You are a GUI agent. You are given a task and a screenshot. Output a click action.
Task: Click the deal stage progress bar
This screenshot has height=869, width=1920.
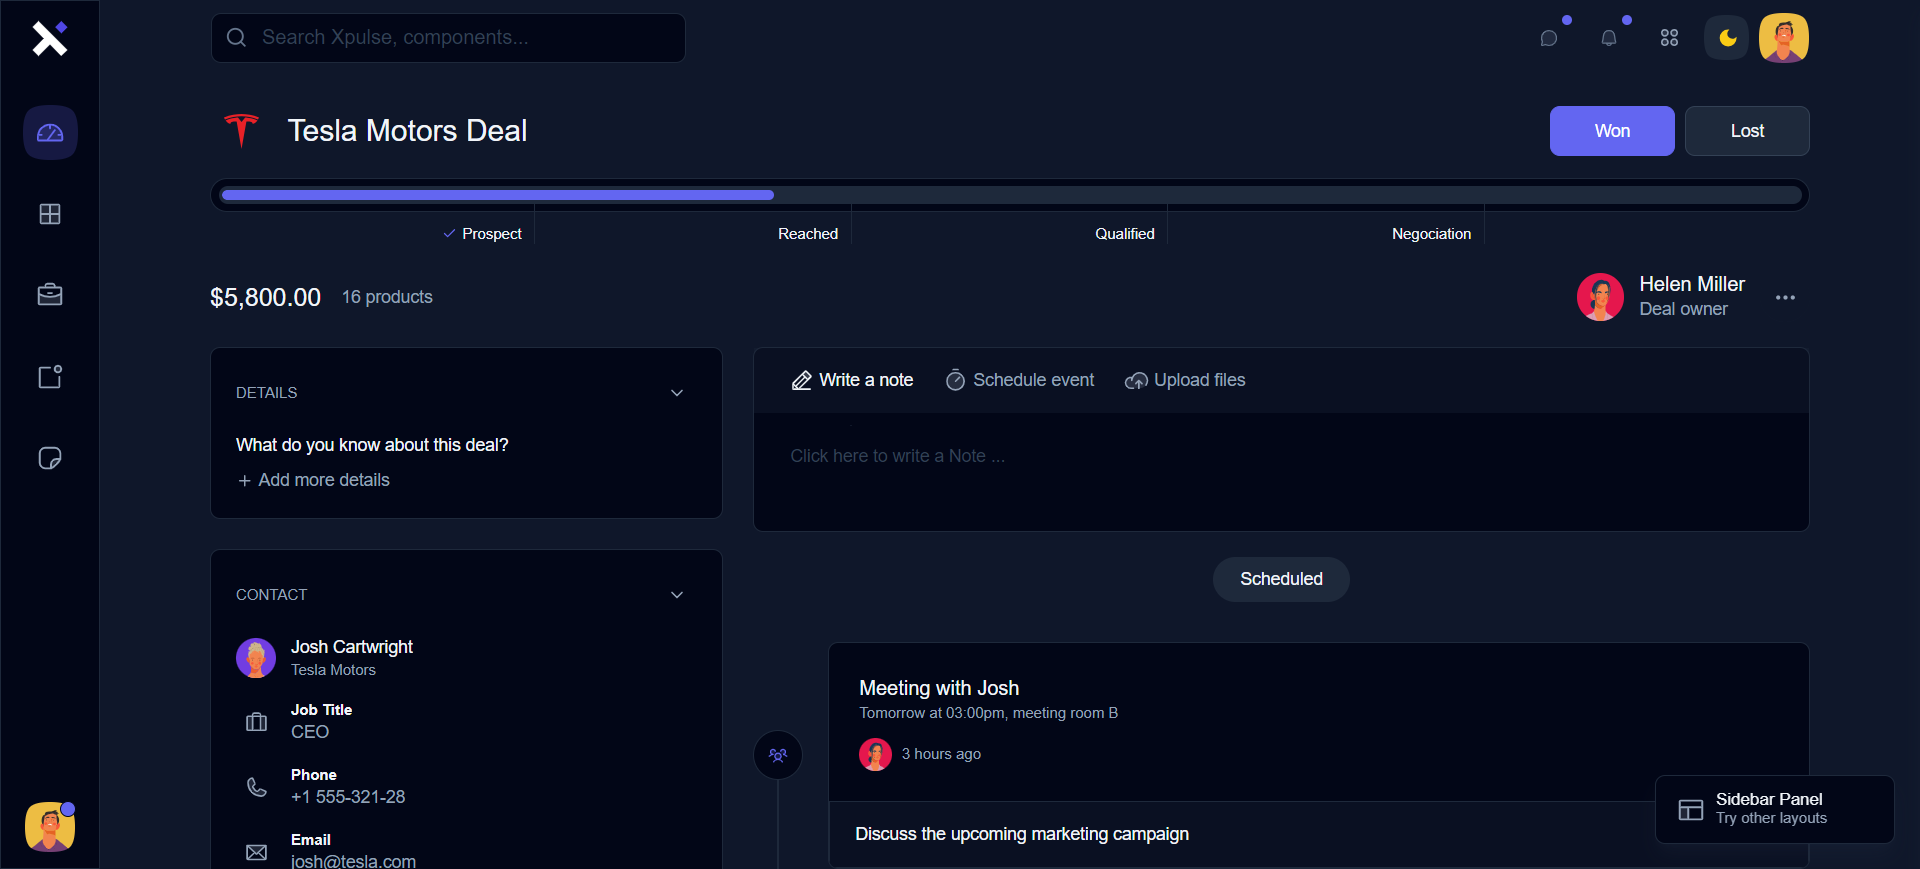tap(1010, 195)
